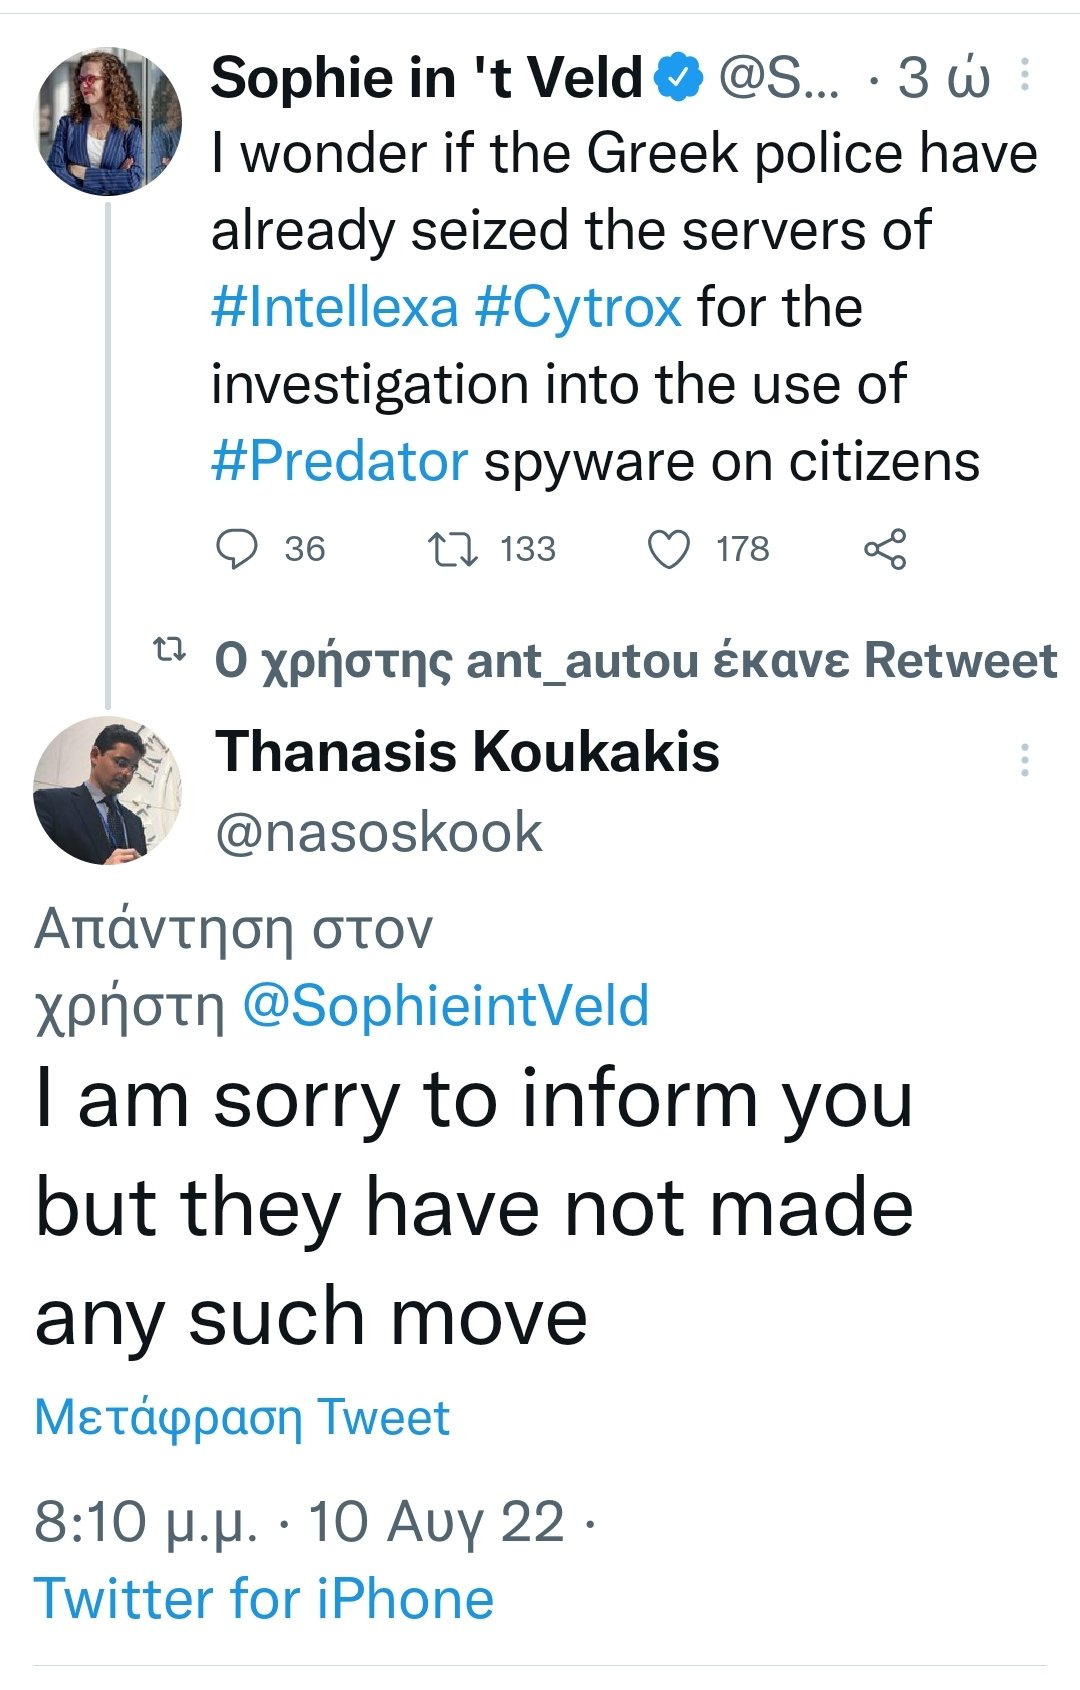The height and width of the screenshot is (1690, 1080).
Task: Open Sophie in 't Veld's profile picture
Action: (x=108, y=121)
